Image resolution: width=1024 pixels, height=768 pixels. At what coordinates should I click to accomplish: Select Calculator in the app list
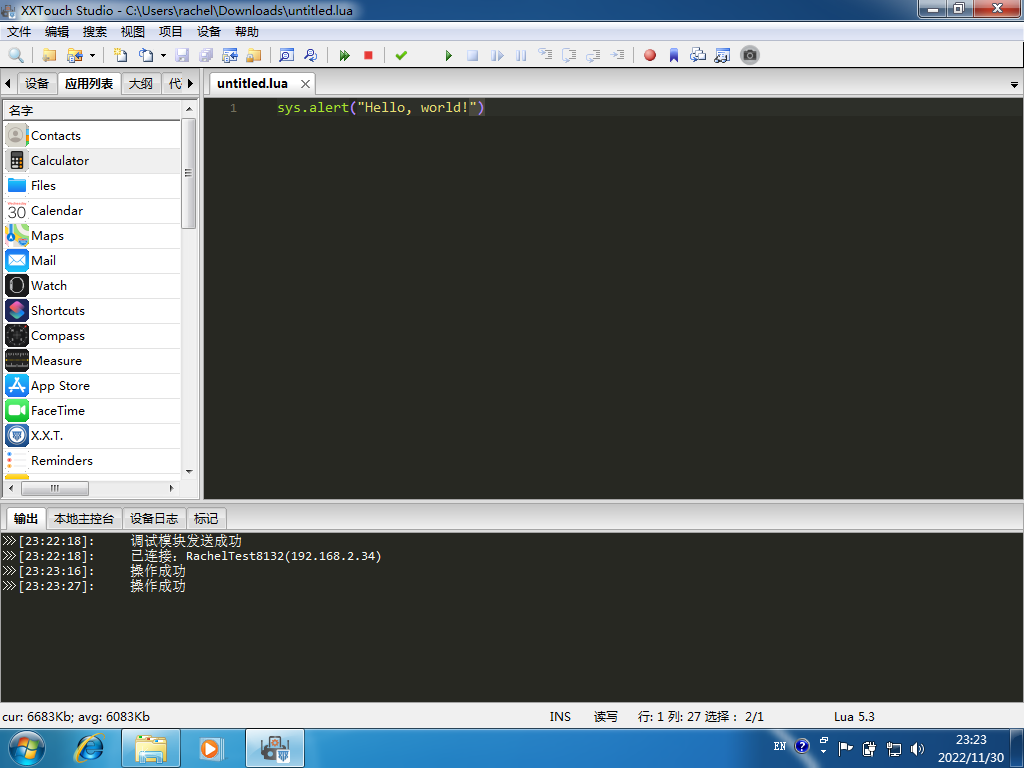[60, 161]
